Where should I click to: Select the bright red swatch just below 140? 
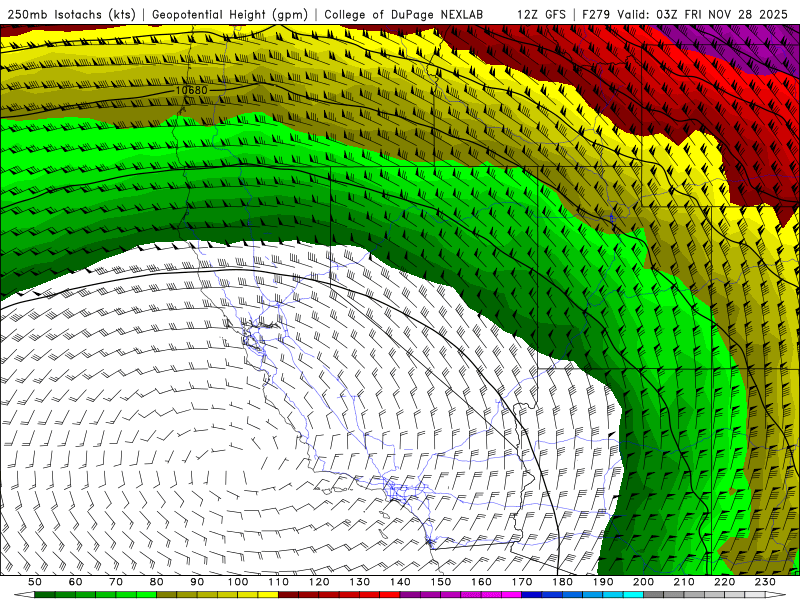390,595
